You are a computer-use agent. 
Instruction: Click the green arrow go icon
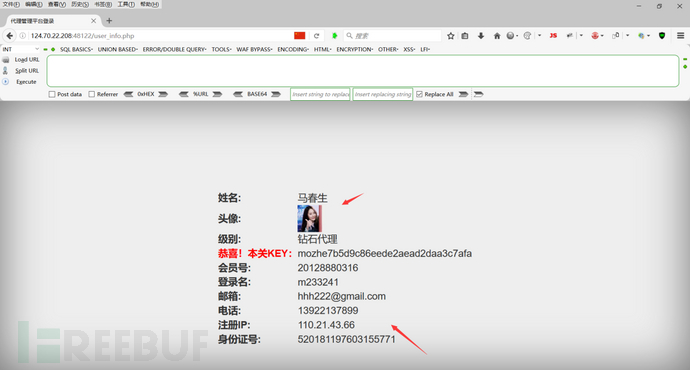[x=335, y=36]
